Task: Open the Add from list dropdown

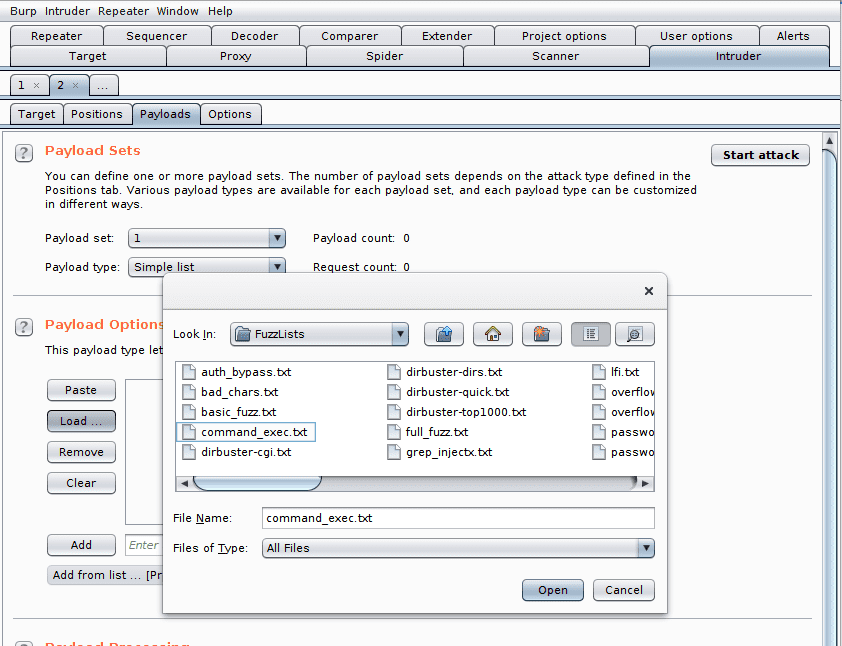Action: (105, 575)
